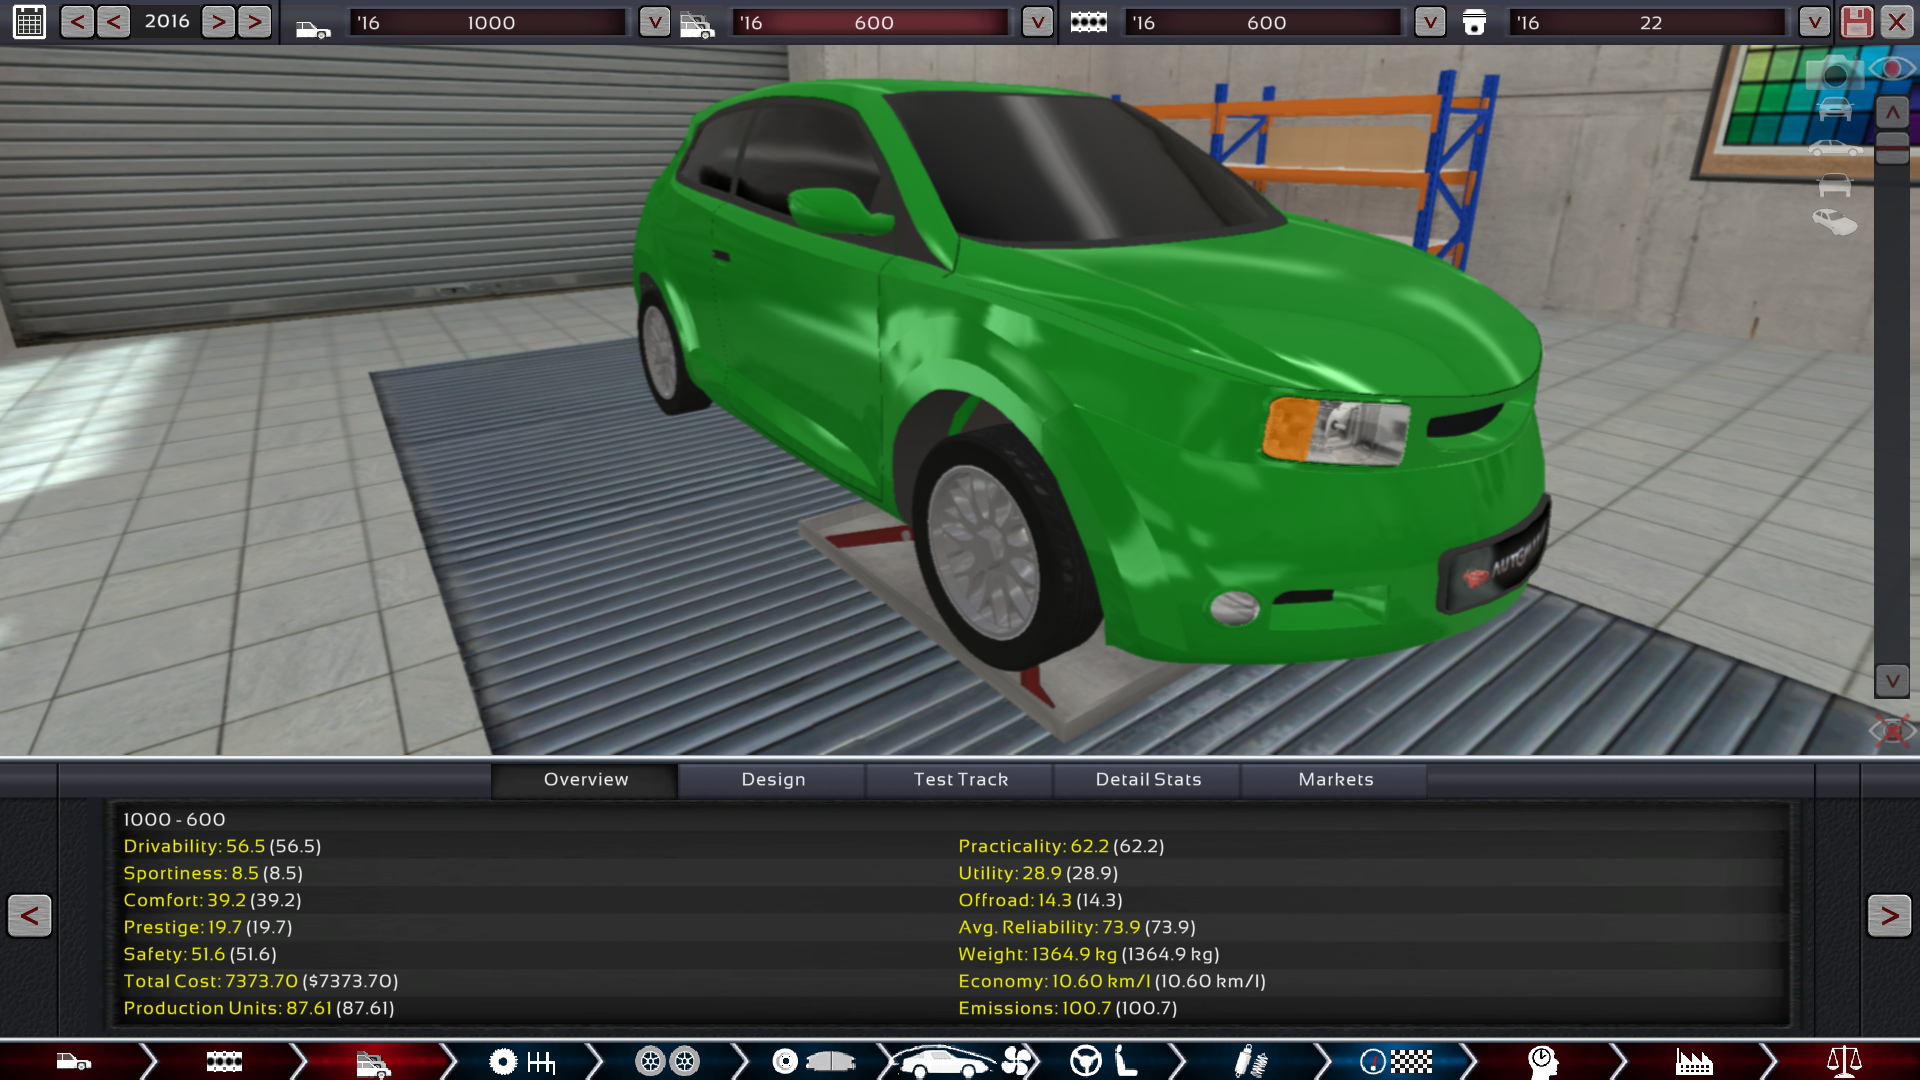The height and width of the screenshot is (1080, 1920).
Task: Click the engine family name field showing 600
Action: [x=1264, y=22]
